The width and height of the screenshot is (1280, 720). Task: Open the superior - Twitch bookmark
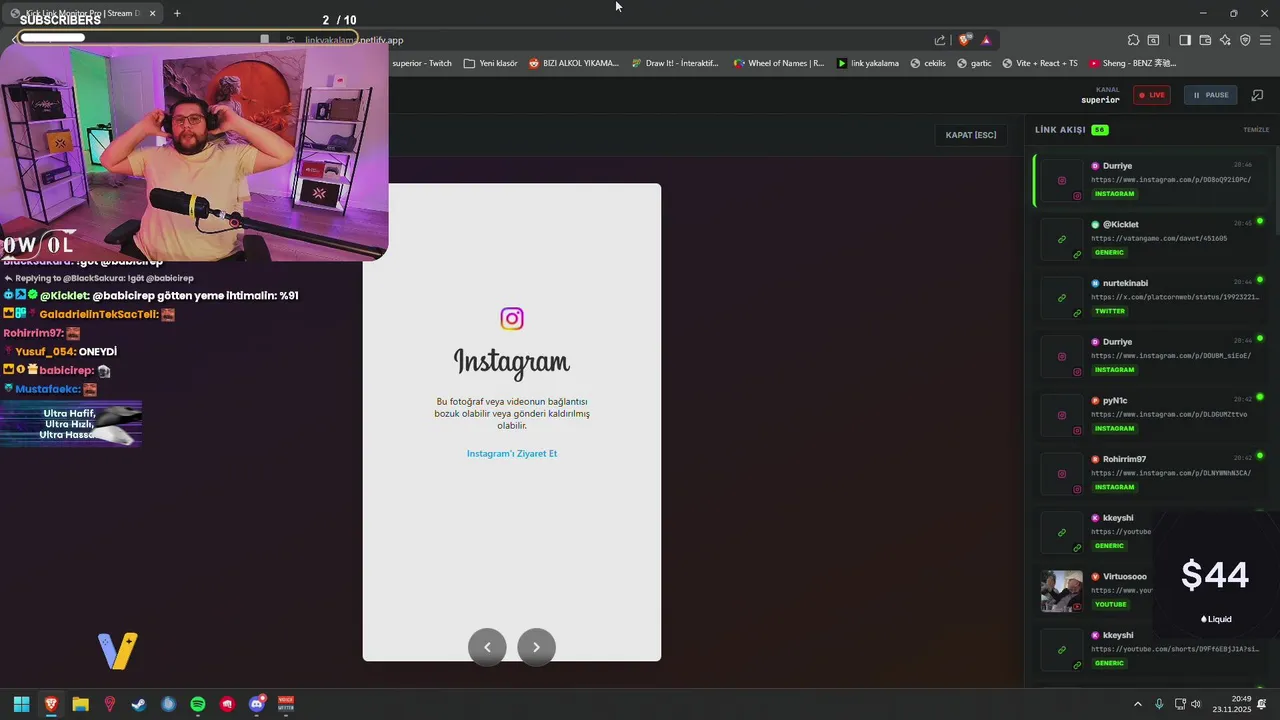pos(422,63)
